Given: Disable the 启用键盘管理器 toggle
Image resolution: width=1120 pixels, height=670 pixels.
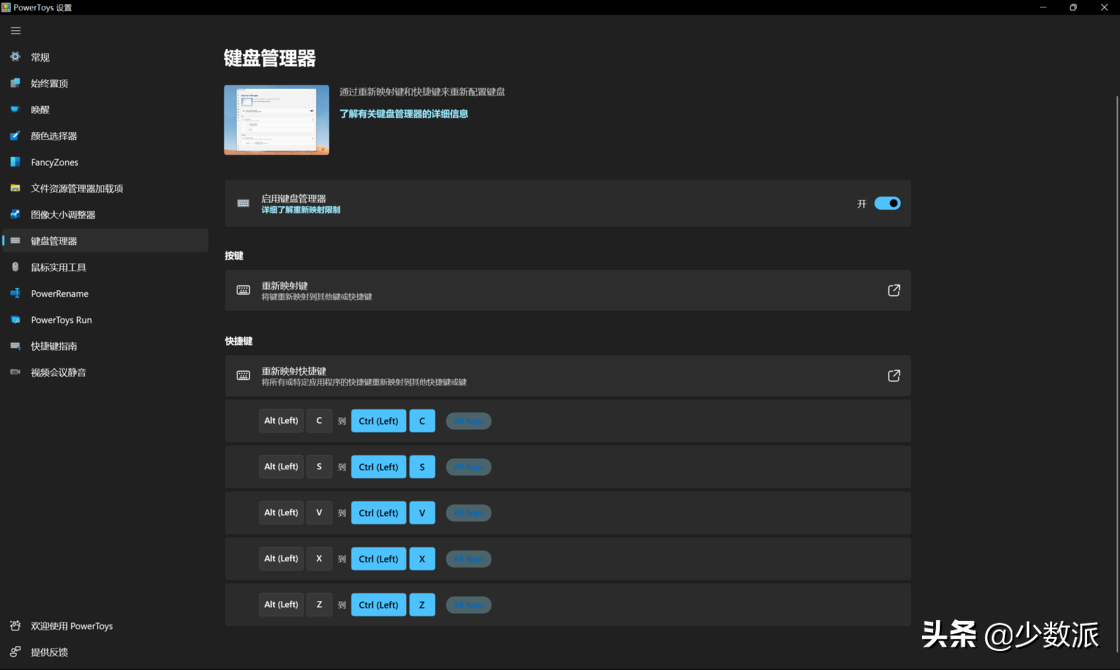Looking at the screenshot, I should click(885, 203).
